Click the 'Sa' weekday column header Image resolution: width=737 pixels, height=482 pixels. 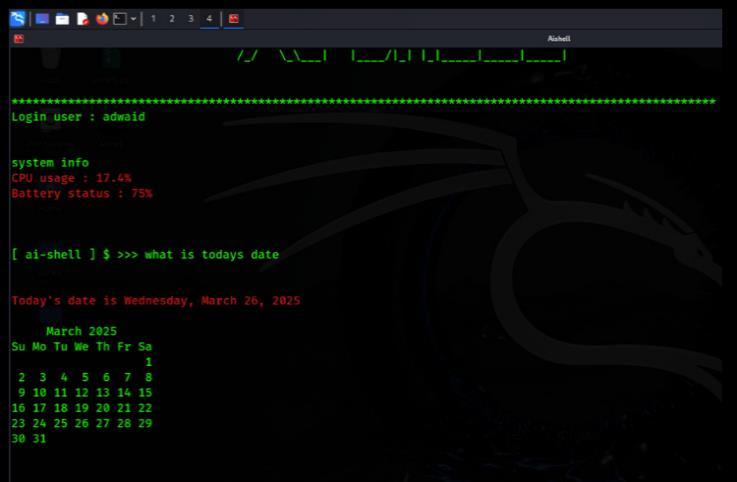click(x=145, y=347)
